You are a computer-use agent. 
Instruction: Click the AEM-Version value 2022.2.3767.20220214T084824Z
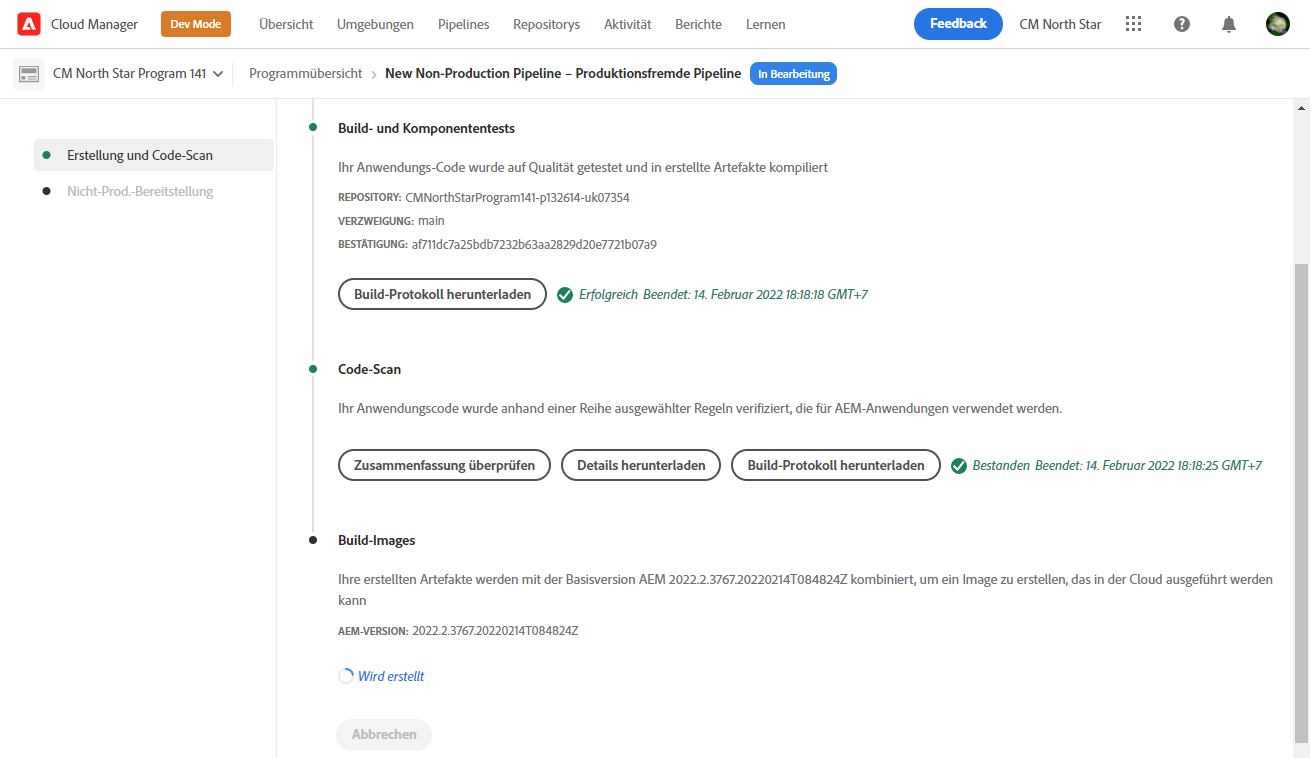click(x=496, y=631)
